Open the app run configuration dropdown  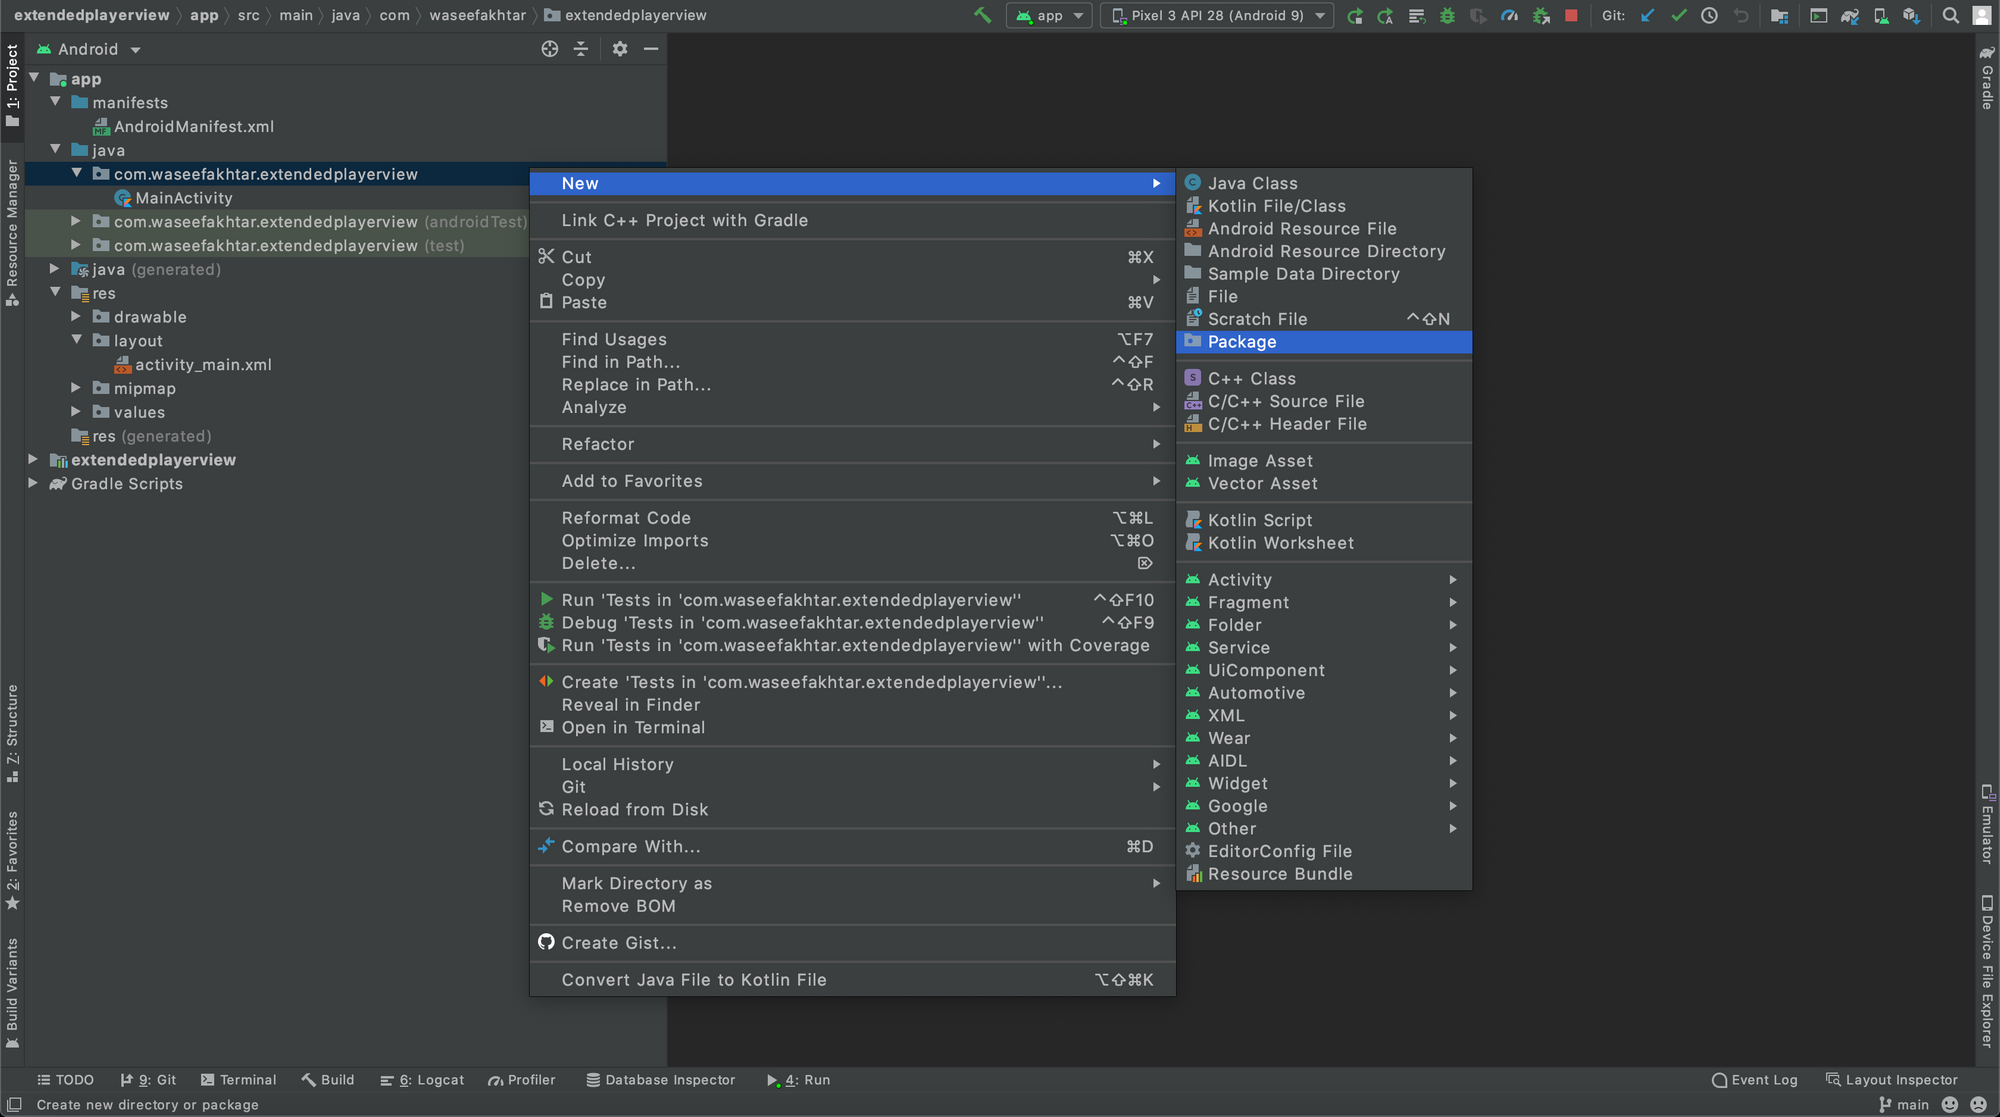coord(1049,15)
